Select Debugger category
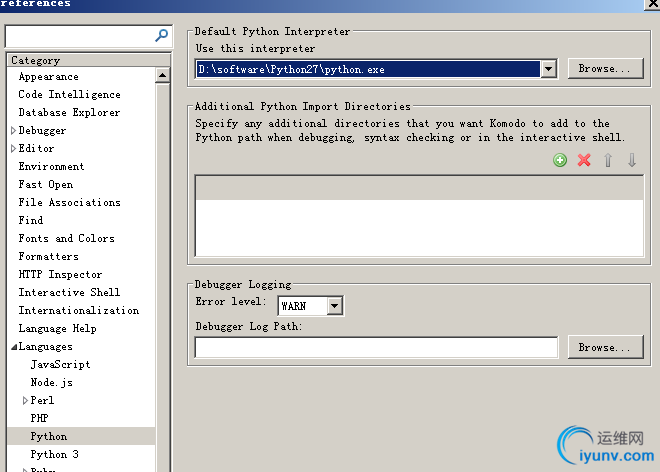Image resolution: width=660 pixels, height=472 pixels. (x=42, y=131)
